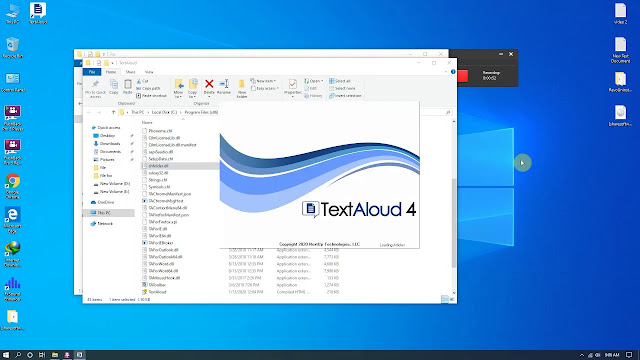Open New Text Document desktop icon

pyautogui.click(x=620, y=49)
